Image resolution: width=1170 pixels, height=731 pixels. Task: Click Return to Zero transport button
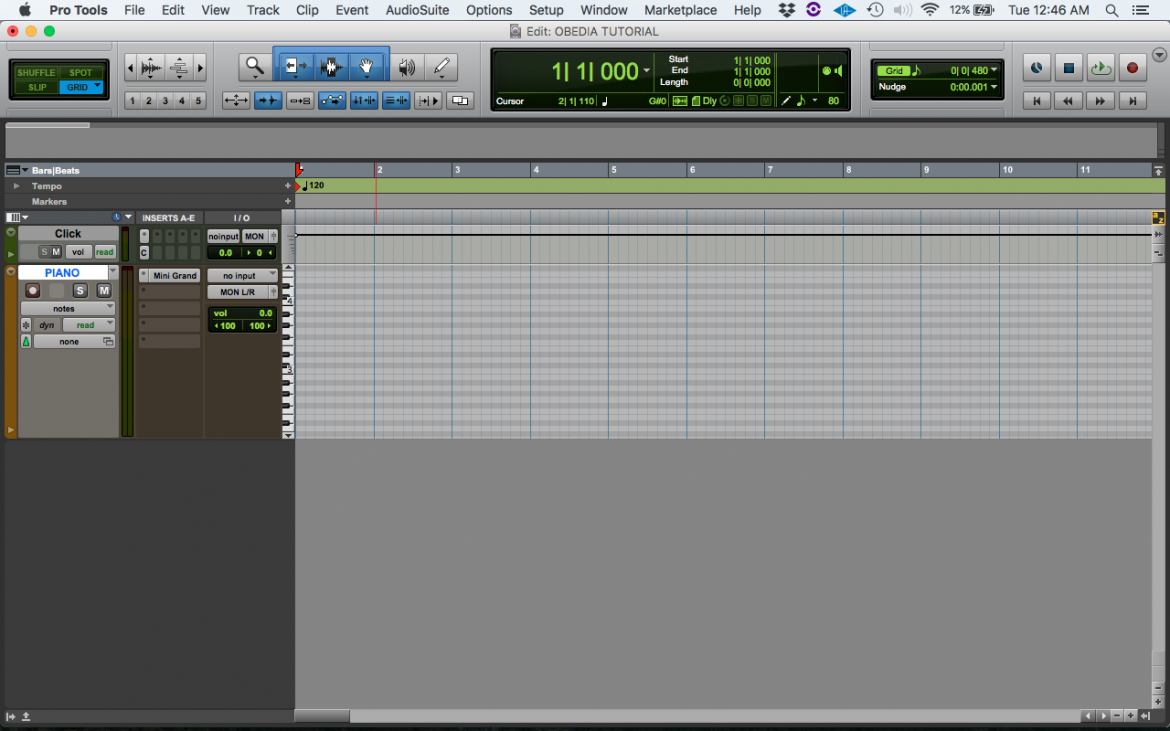click(1036, 100)
